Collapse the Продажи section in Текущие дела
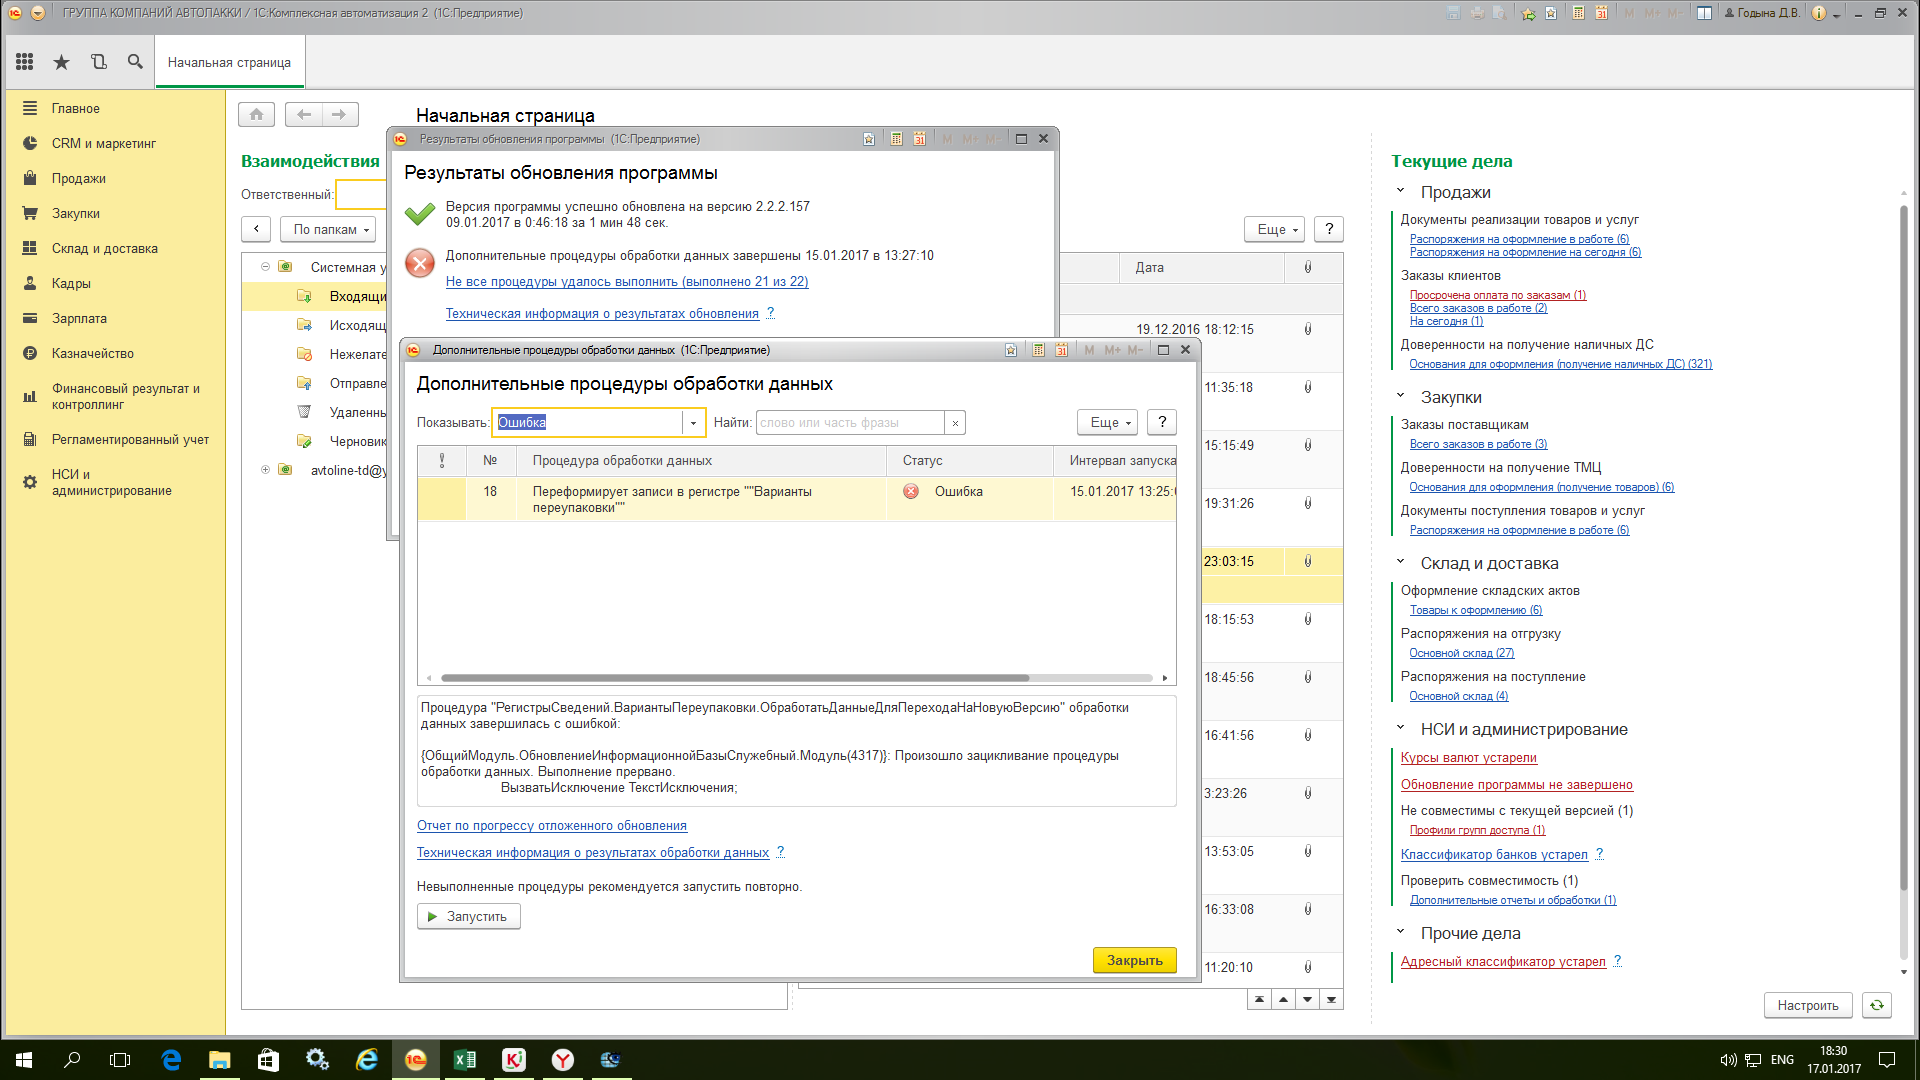Image resolution: width=1920 pixels, height=1080 pixels. click(1400, 191)
